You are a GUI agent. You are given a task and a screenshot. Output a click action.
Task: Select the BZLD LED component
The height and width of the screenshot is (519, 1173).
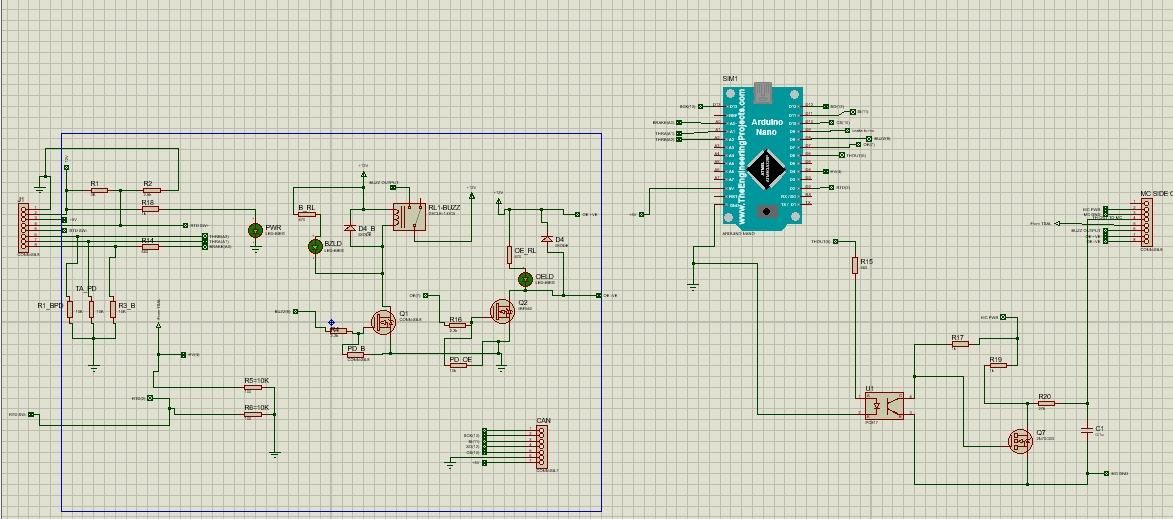click(x=316, y=246)
